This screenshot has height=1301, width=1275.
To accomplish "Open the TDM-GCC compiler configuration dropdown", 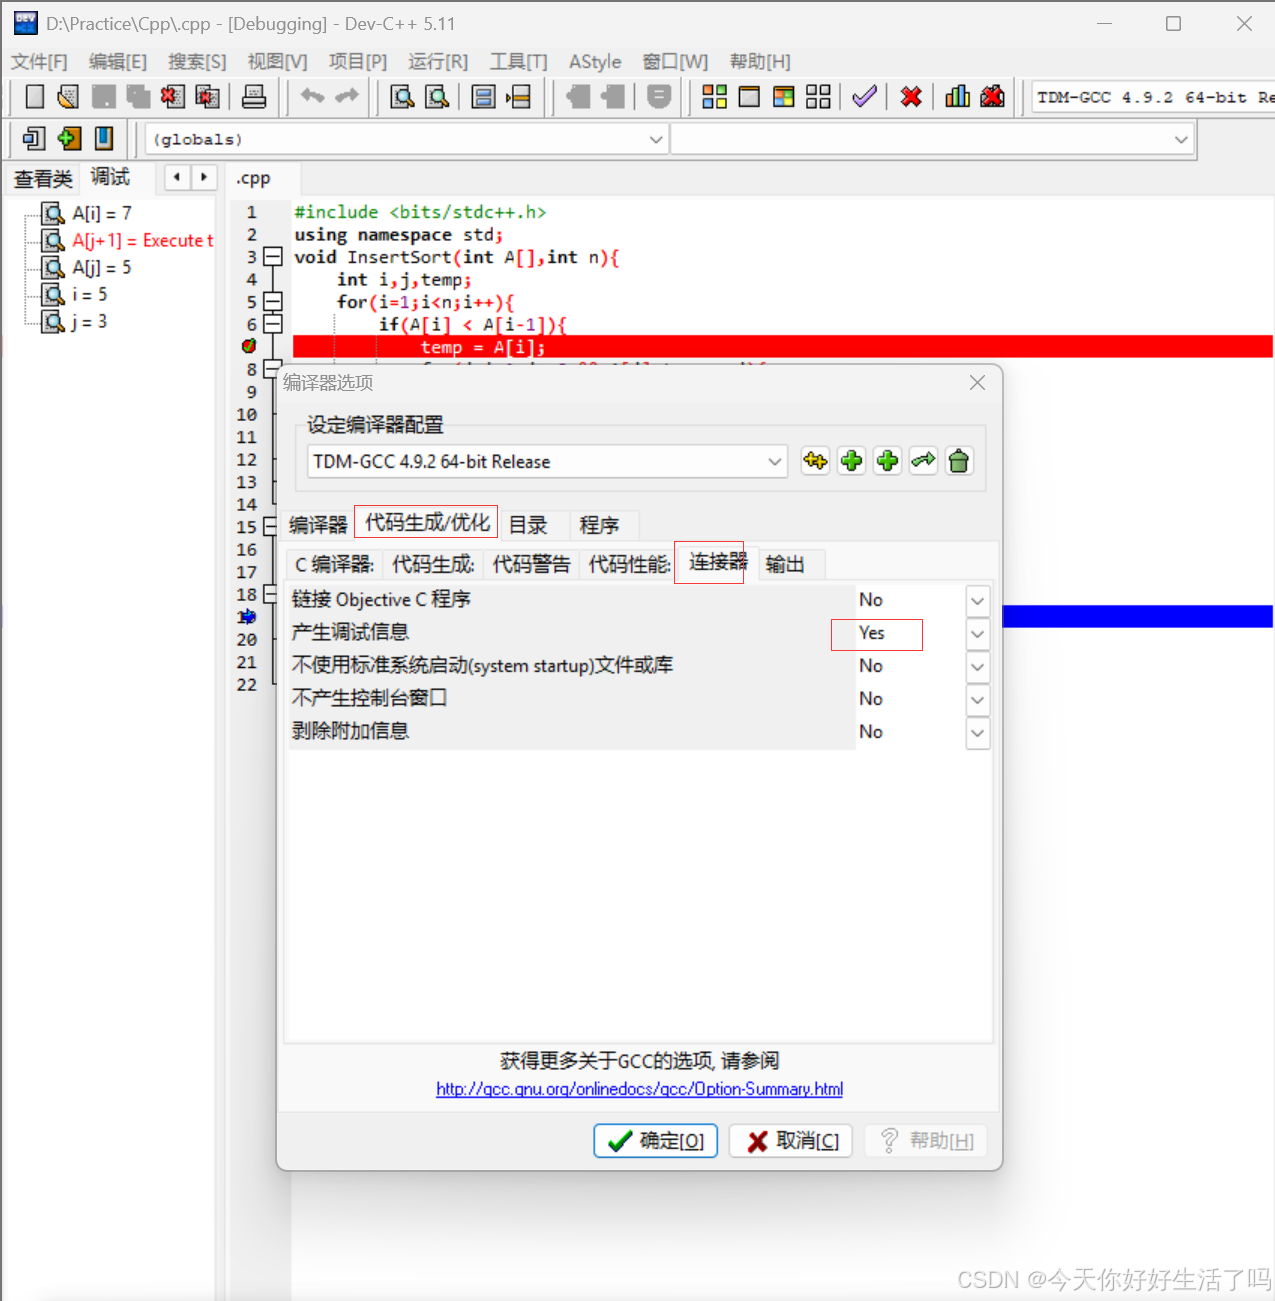I will (775, 461).
